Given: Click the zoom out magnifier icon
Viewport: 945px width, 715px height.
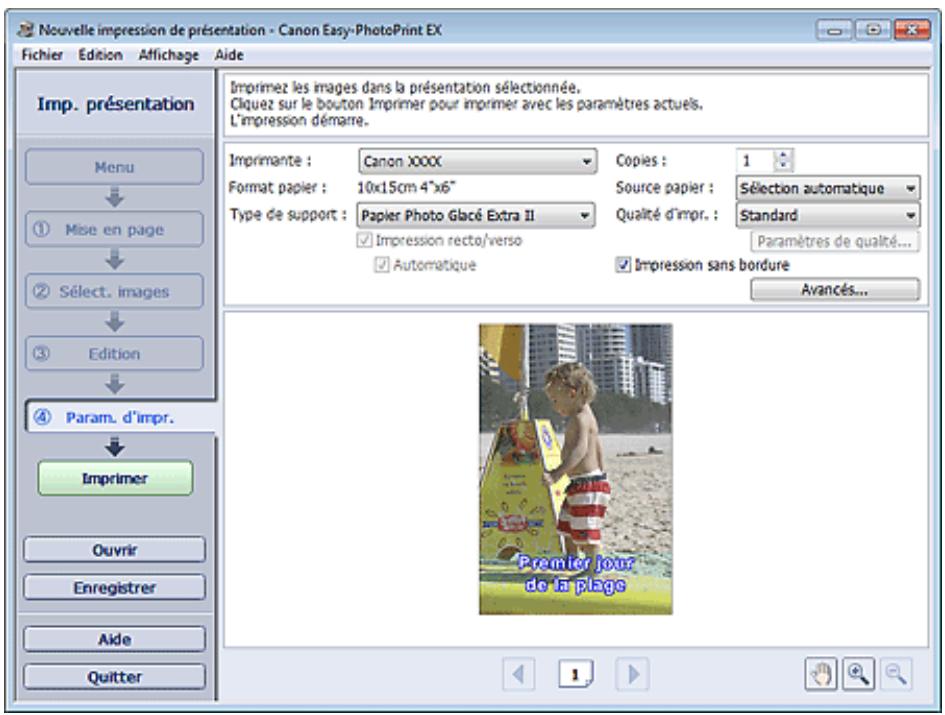Looking at the screenshot, I should coord(896,673).
